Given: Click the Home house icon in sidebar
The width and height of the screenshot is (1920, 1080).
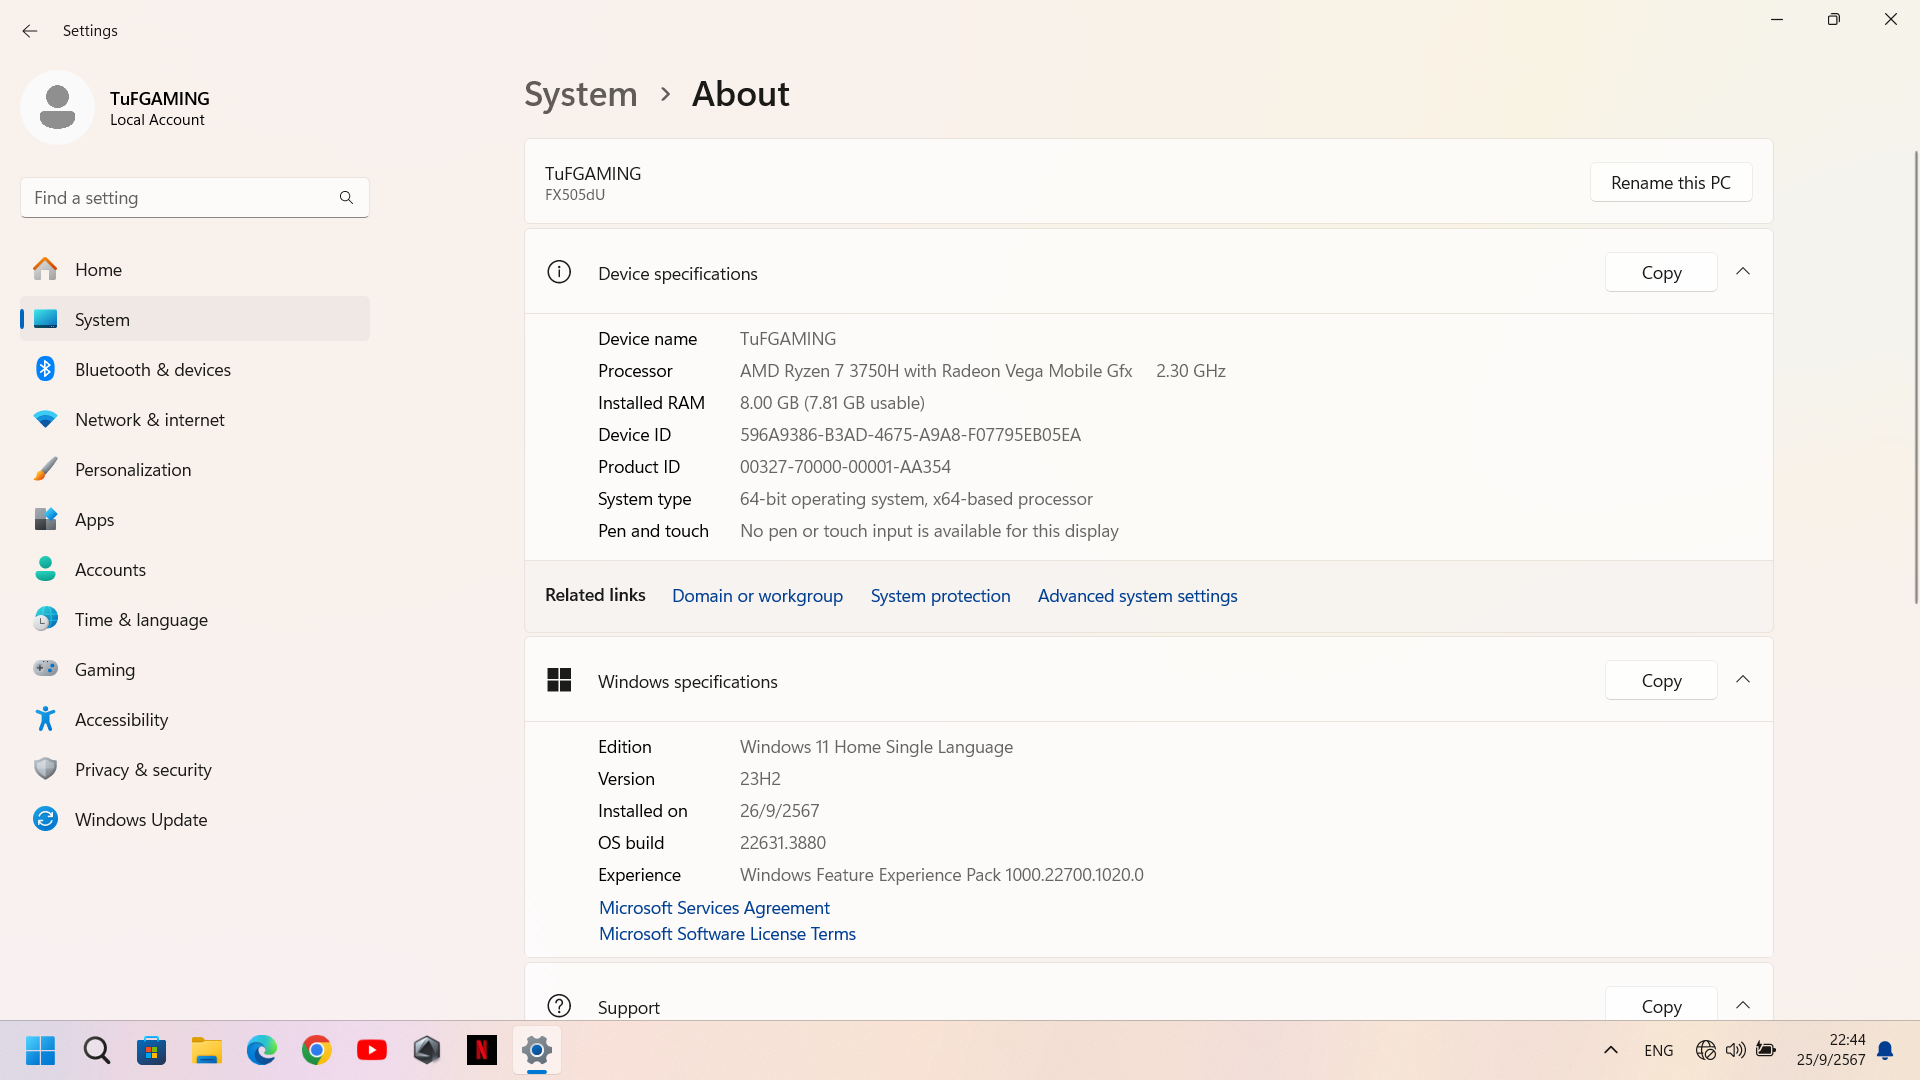Looking at the screenshot, I should point(45,269).
